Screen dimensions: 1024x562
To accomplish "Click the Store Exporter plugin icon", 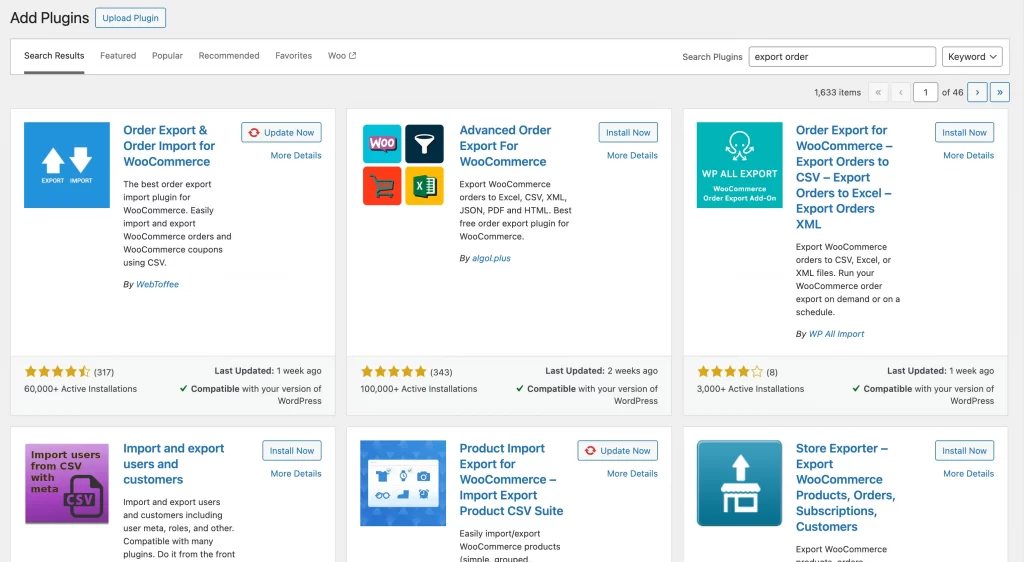I will coord(739,483).
